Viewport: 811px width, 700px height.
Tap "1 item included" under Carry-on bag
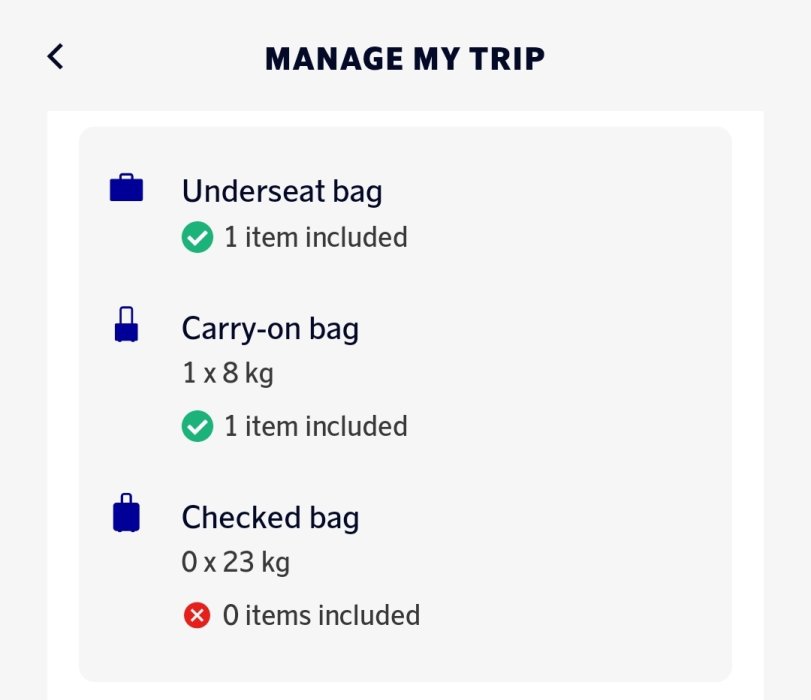pyautogui.click(x=315, y=426)
